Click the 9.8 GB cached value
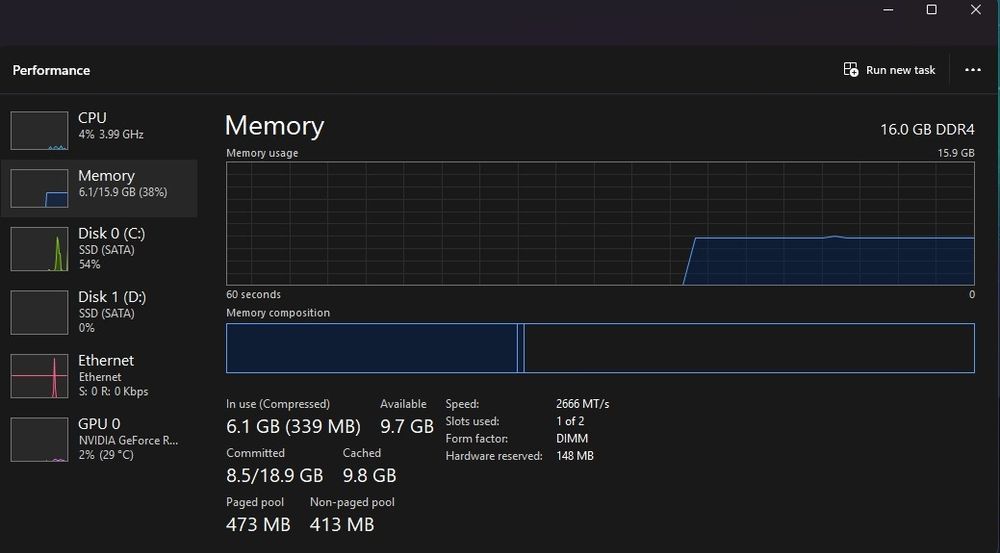This screenshot has width=1000, height=553. (x=369, y=475)
